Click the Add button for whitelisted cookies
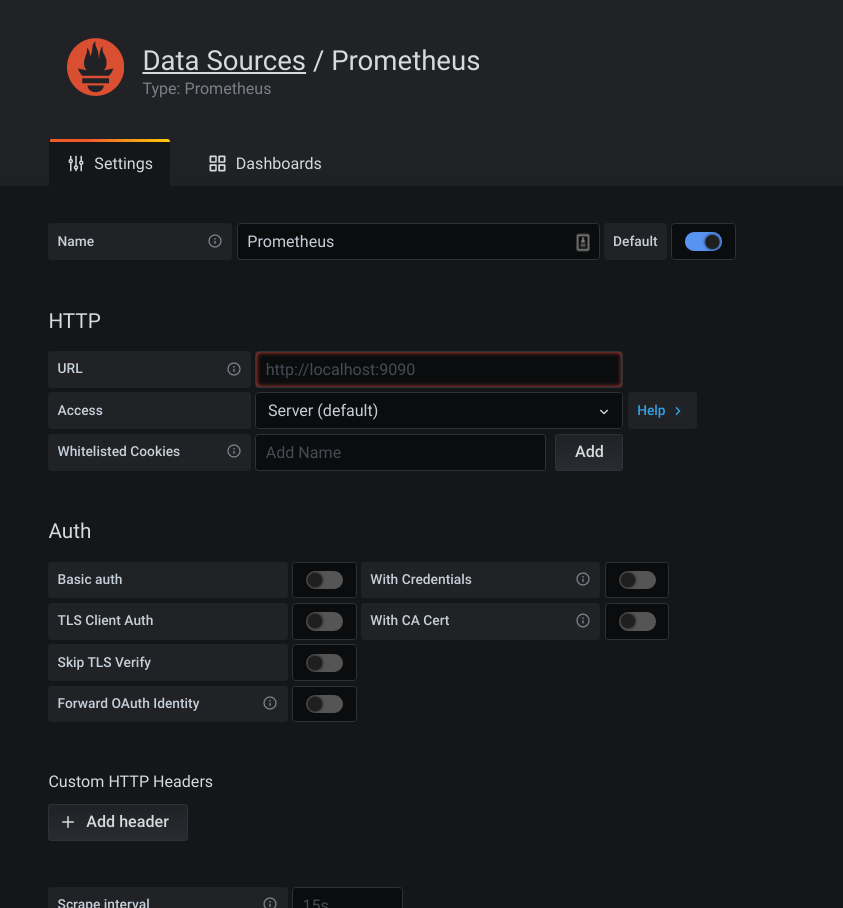 pyautogui.click(x=589, y=452)
